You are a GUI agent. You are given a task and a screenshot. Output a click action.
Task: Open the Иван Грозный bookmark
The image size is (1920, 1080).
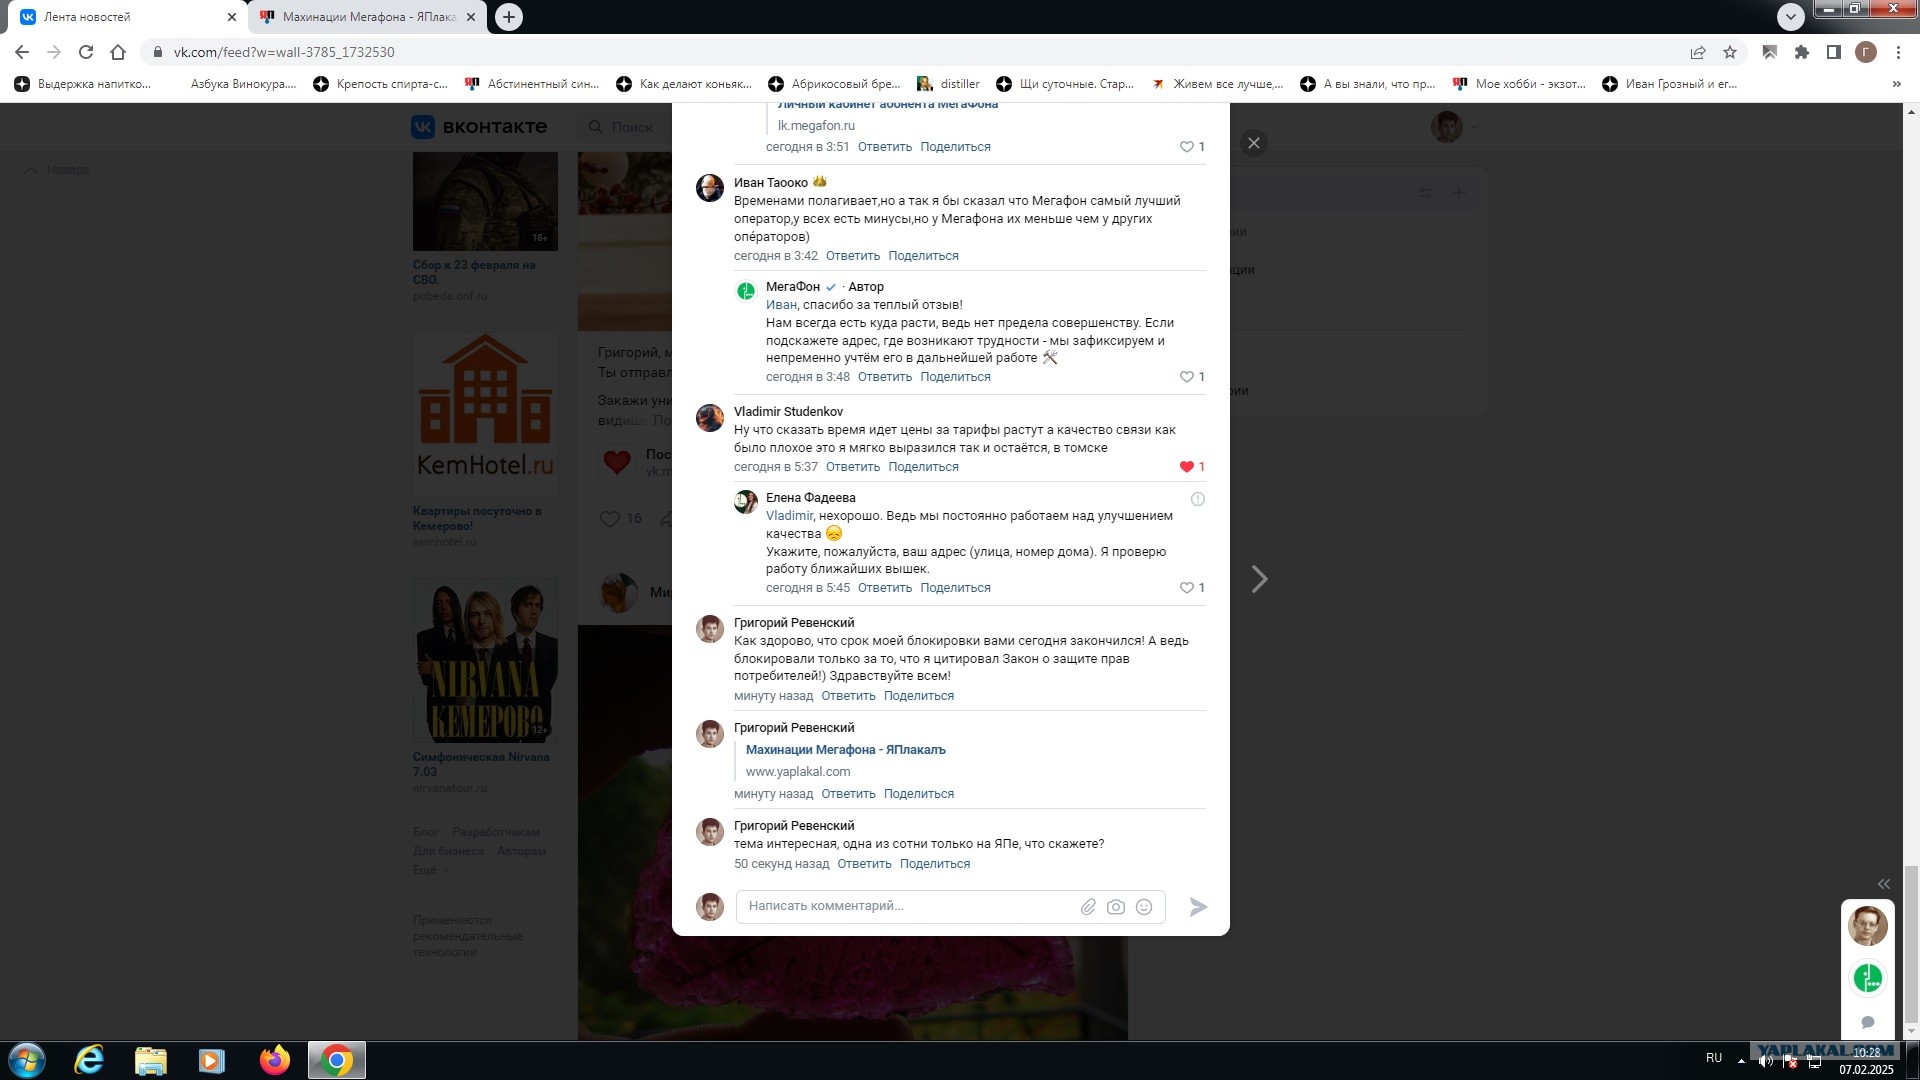tap(1670, 84)
